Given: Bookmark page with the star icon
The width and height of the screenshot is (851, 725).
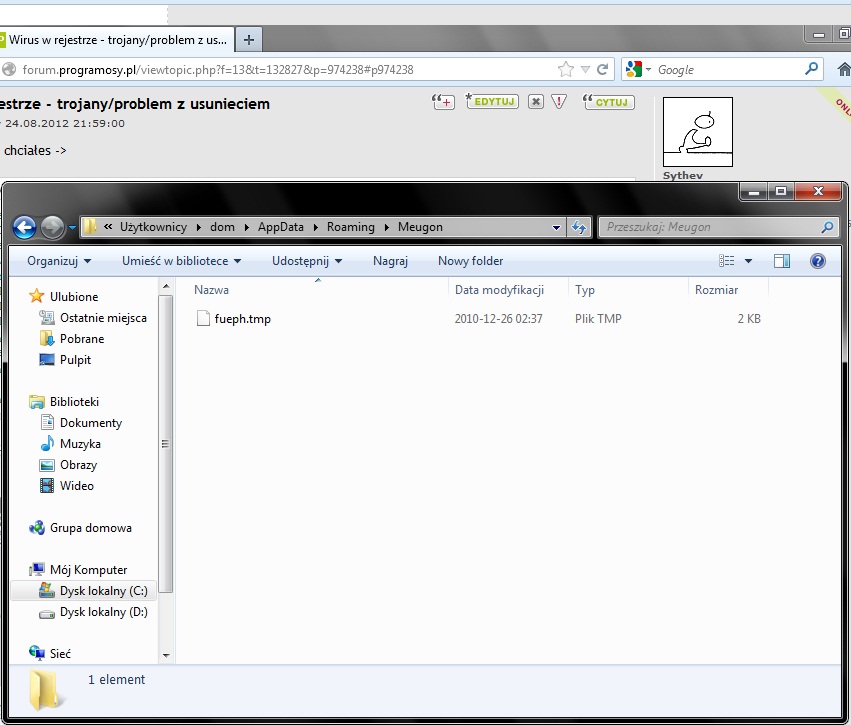Looking at the screenshot, I should pos(566,70).
